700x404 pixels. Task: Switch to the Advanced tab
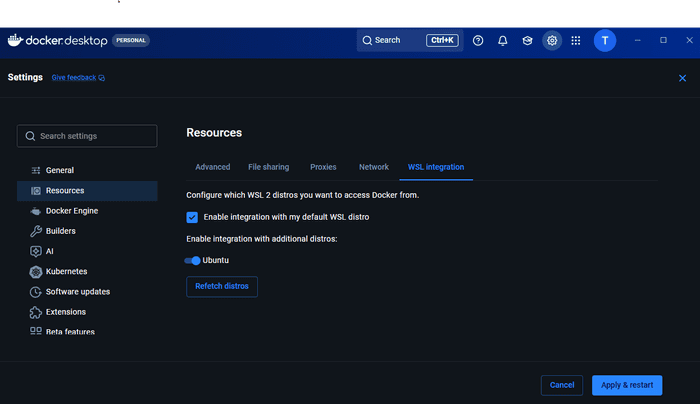(x=212, y=167)
